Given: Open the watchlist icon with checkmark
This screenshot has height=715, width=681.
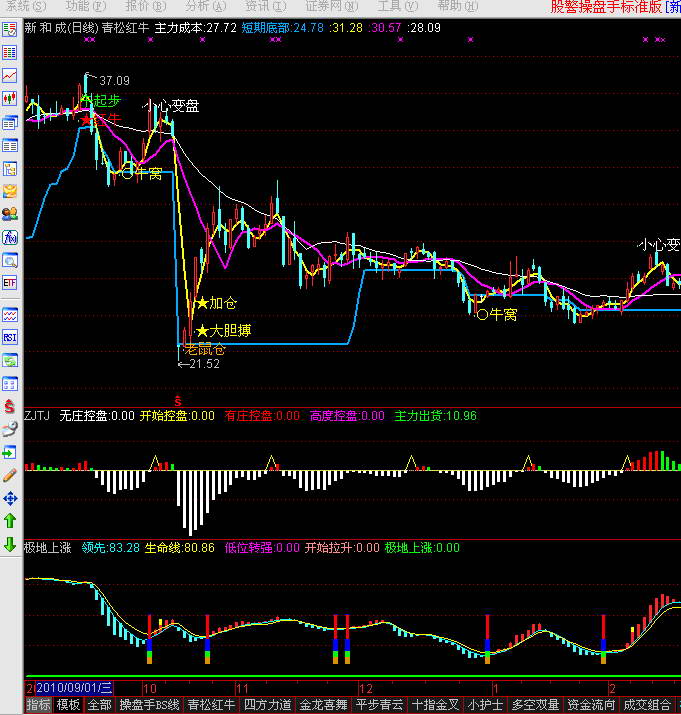Looking at the screenshot, I should 10,30.
